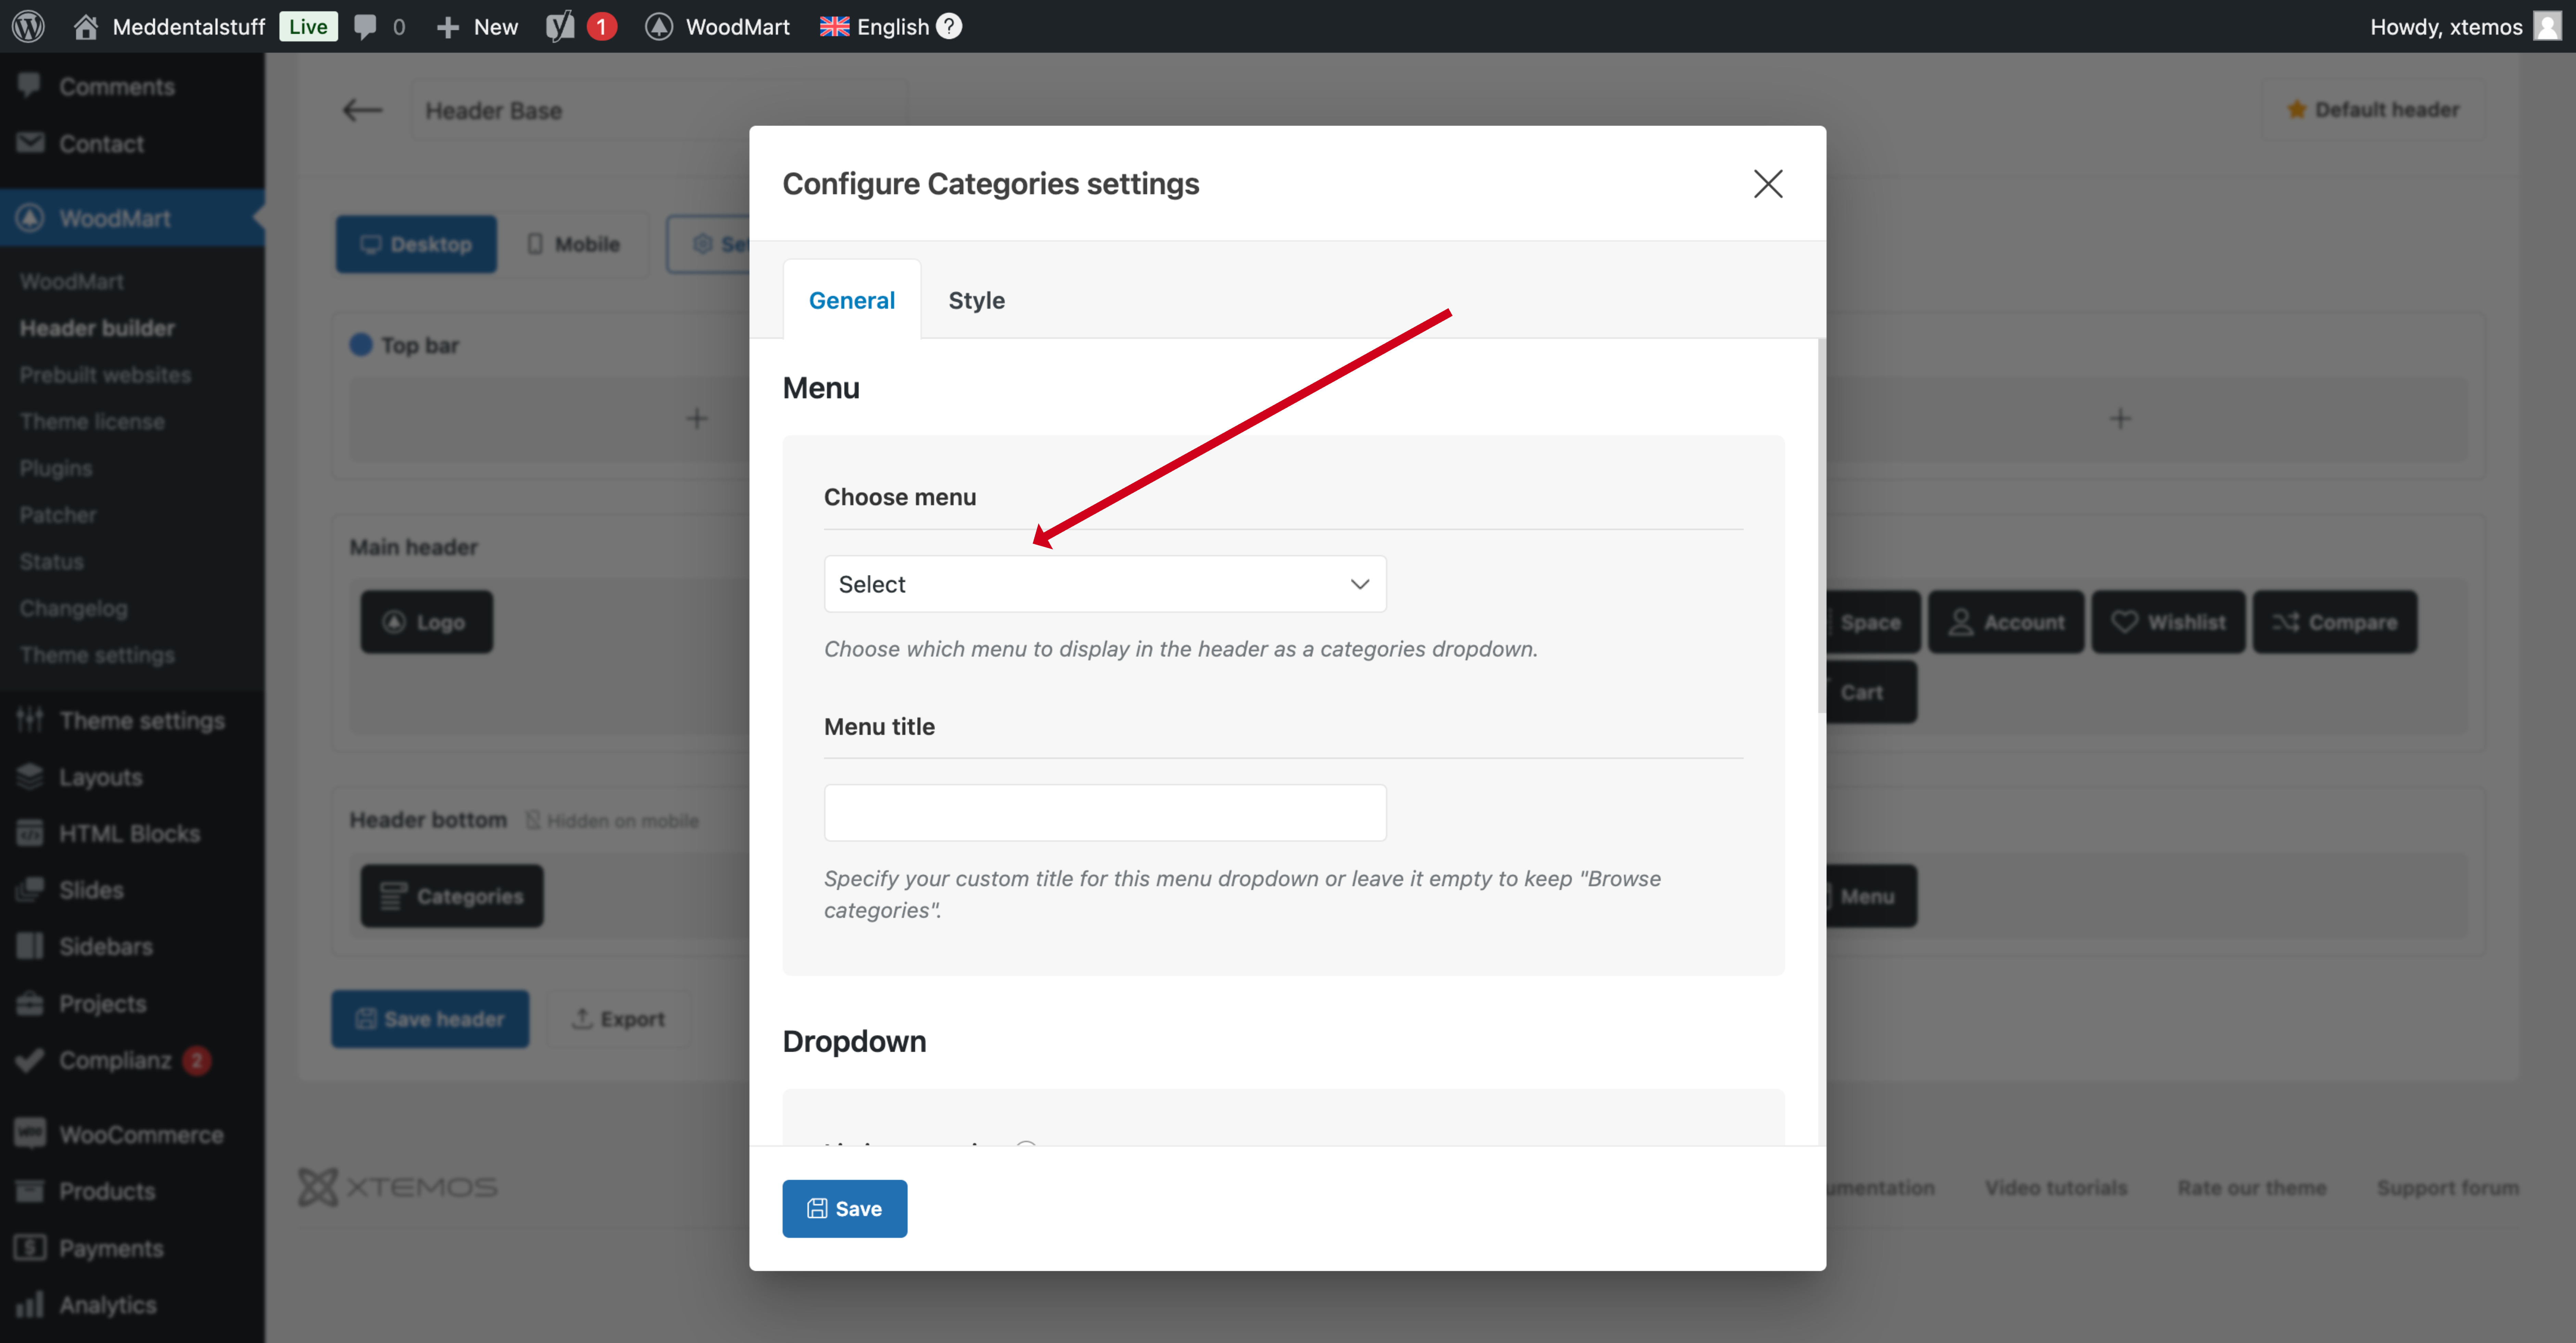Click the Export button
This screenshot has width=2576, height=1343.
tap(618, 1019)
